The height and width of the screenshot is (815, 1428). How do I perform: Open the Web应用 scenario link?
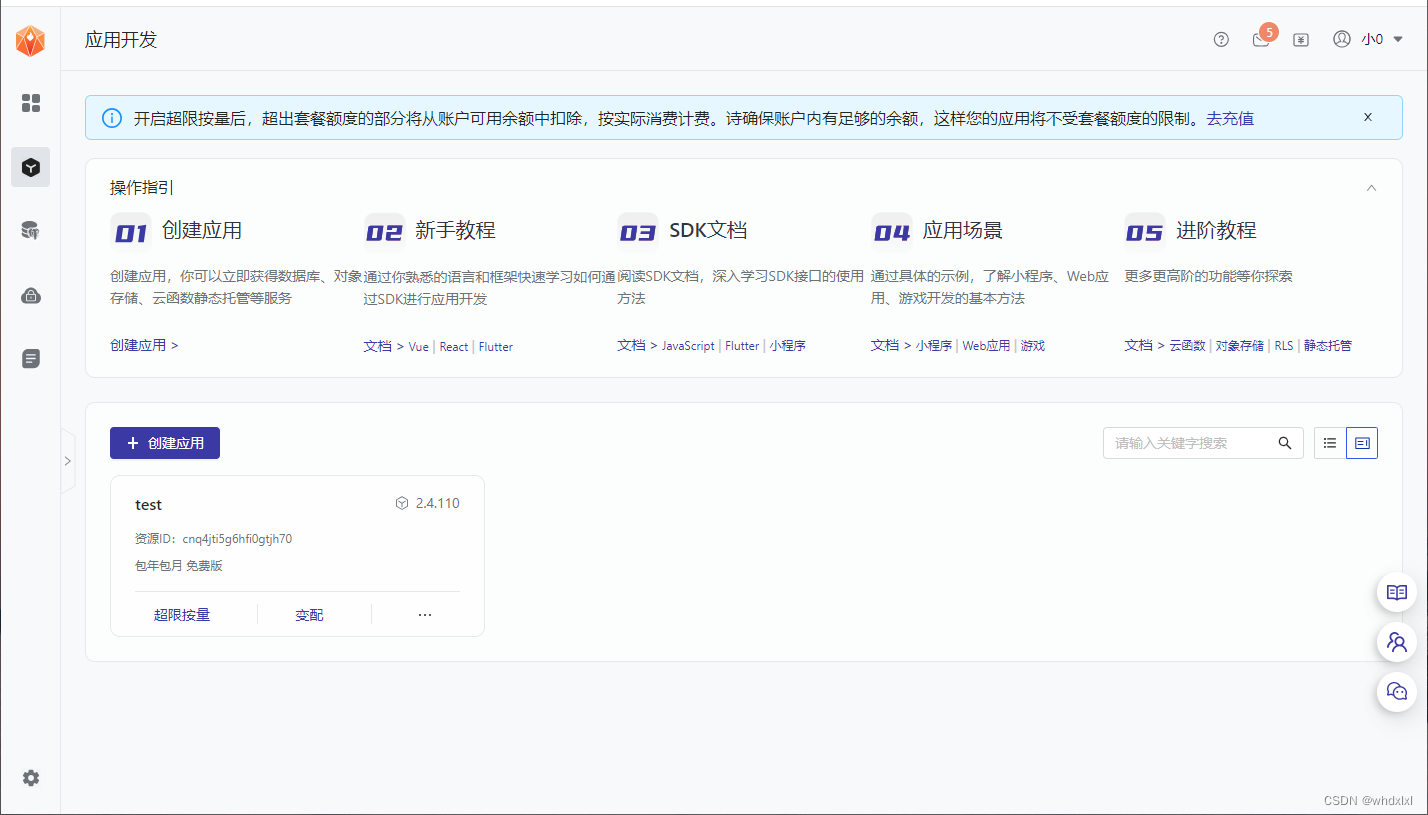pos(986,346)
